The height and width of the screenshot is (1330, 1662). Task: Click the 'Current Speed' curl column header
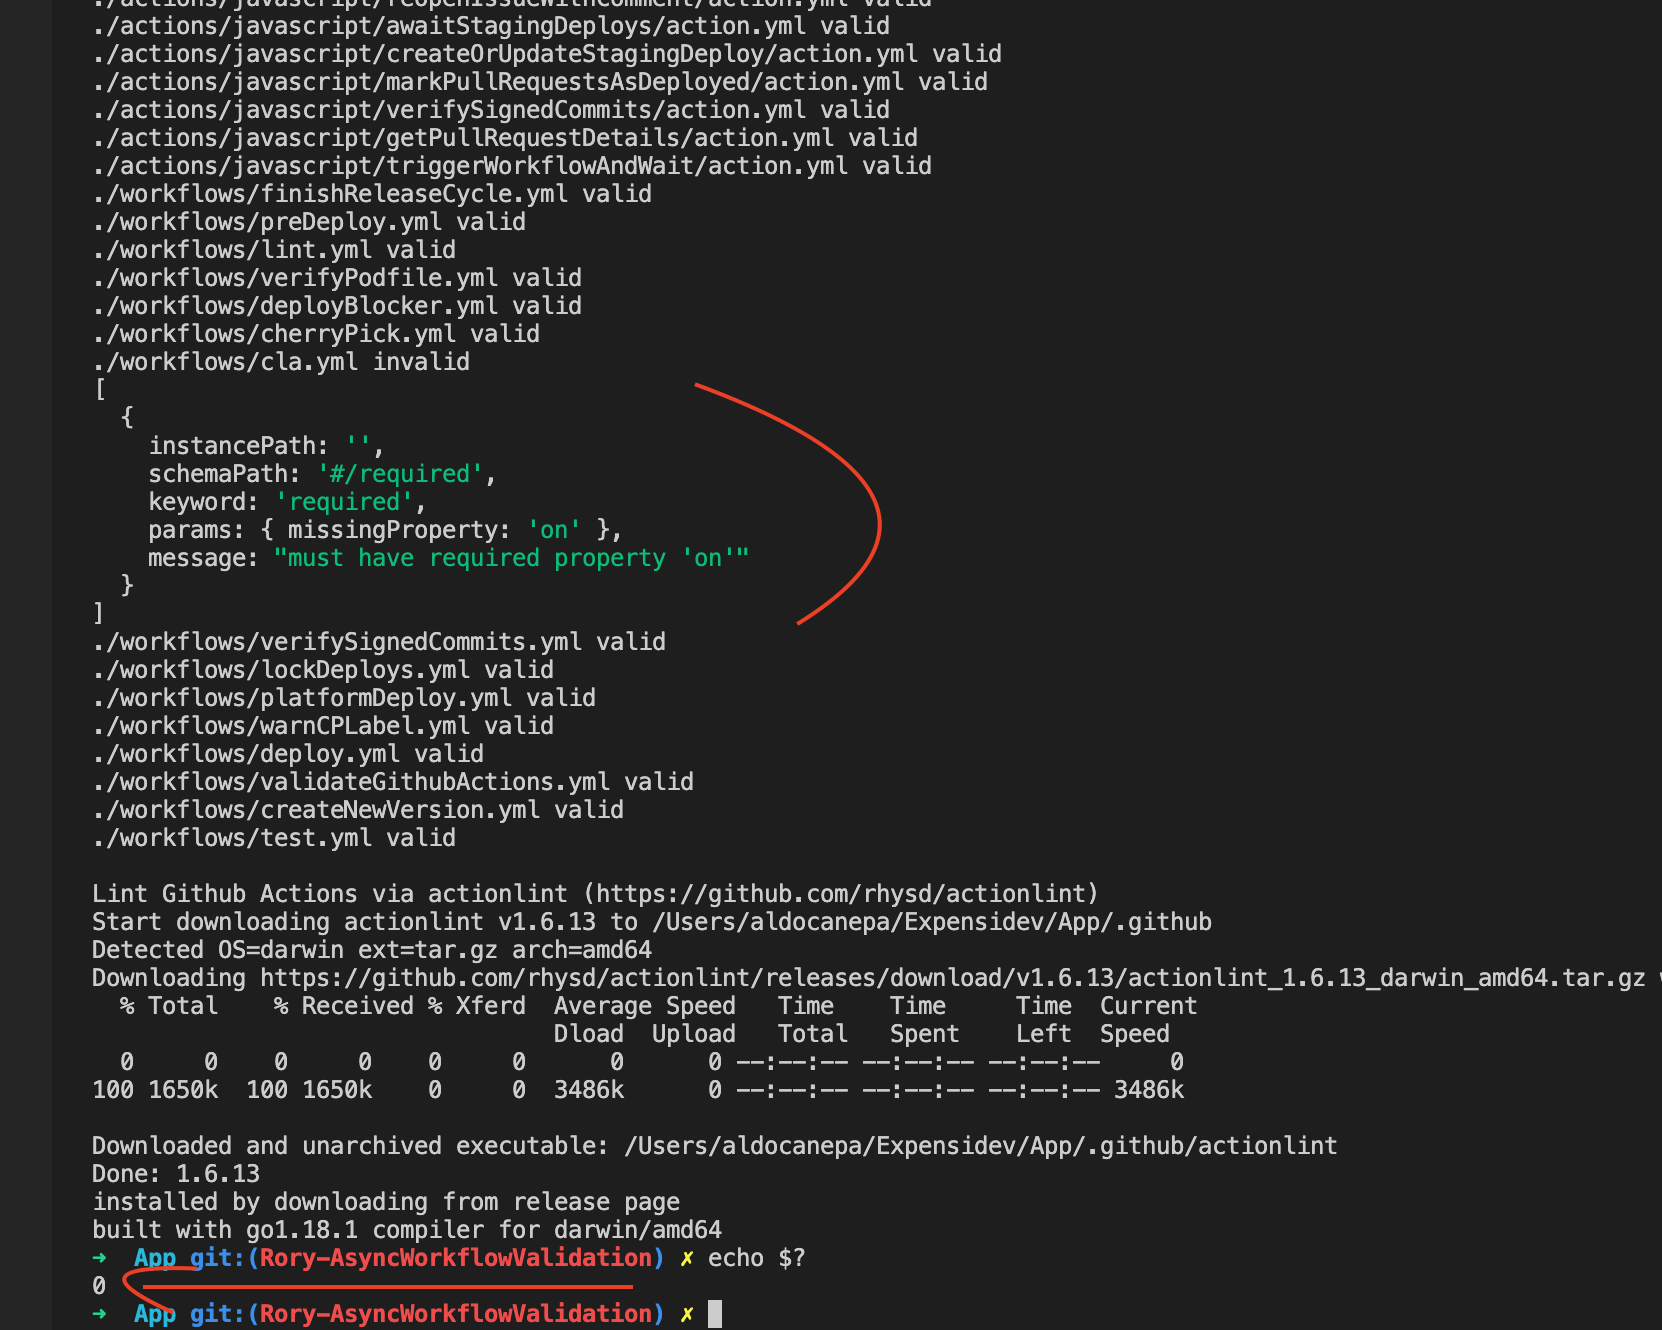1149,1020
